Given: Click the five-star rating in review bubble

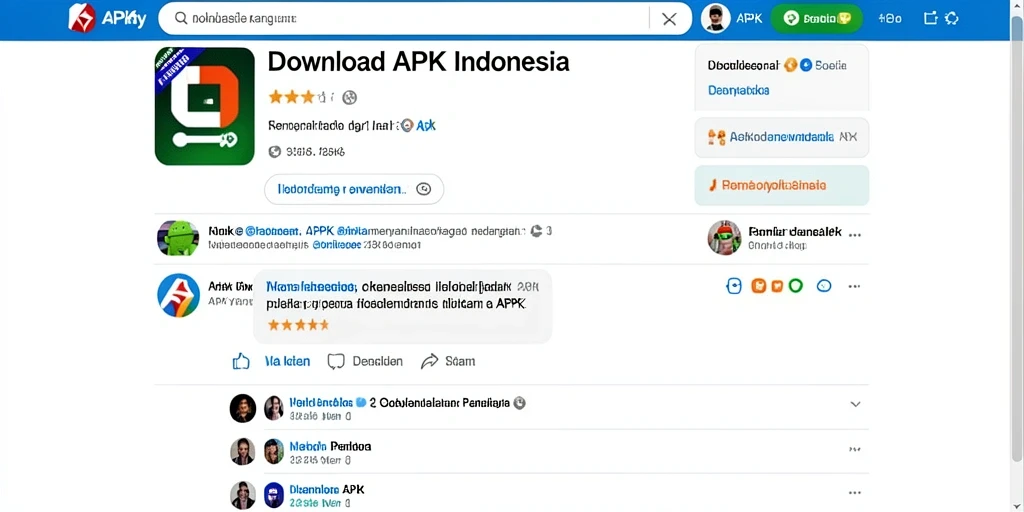Looking at the screenshot, I should coord(298,325).
